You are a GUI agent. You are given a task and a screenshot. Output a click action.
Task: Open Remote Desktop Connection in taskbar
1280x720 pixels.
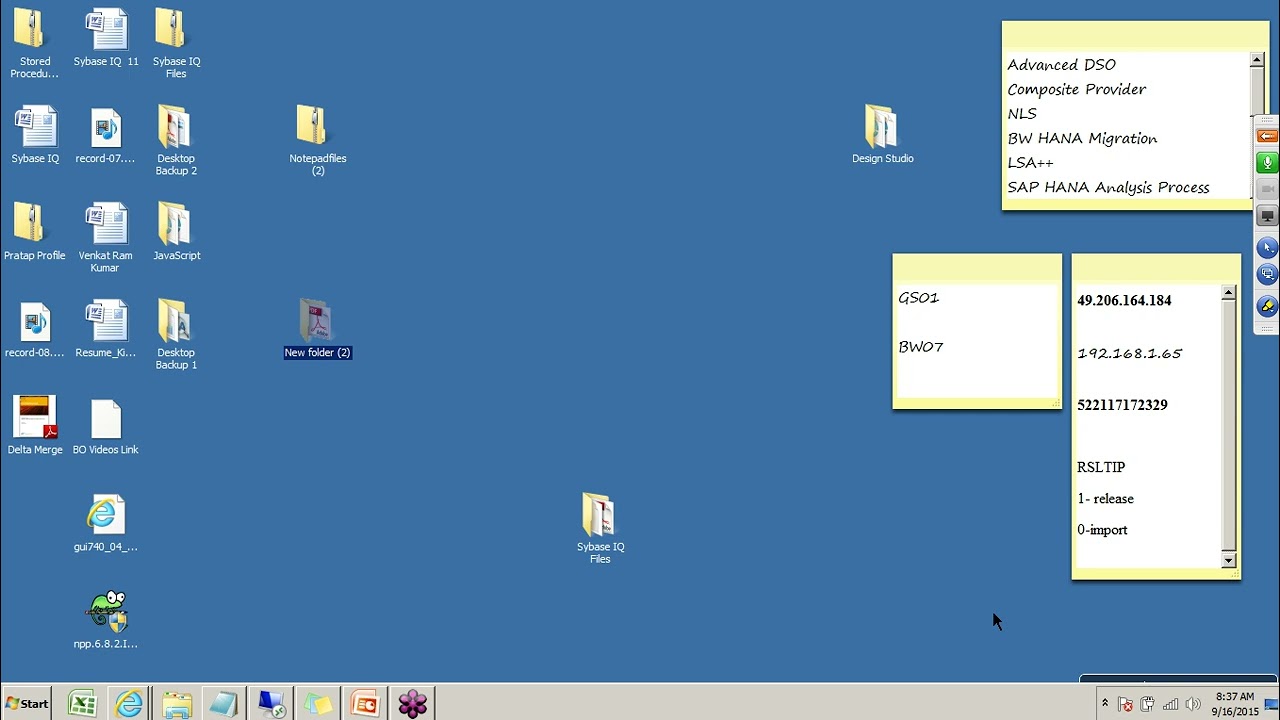tap(271, 704)
